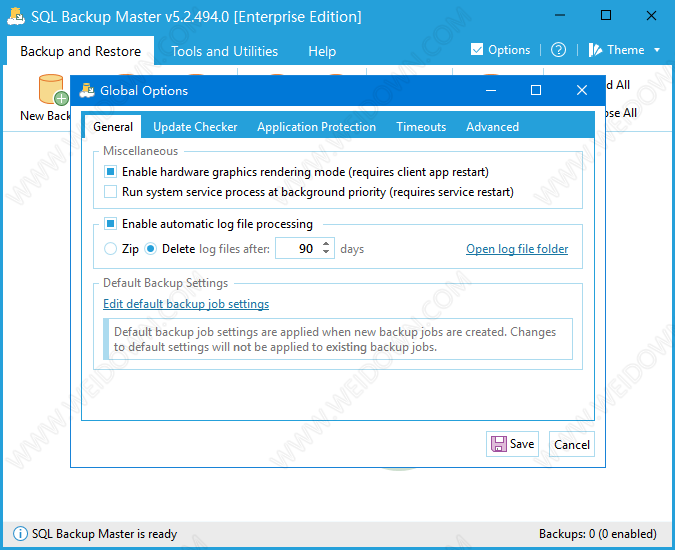Click the help question mark icon
675x550 pixels.
point(558,50)
